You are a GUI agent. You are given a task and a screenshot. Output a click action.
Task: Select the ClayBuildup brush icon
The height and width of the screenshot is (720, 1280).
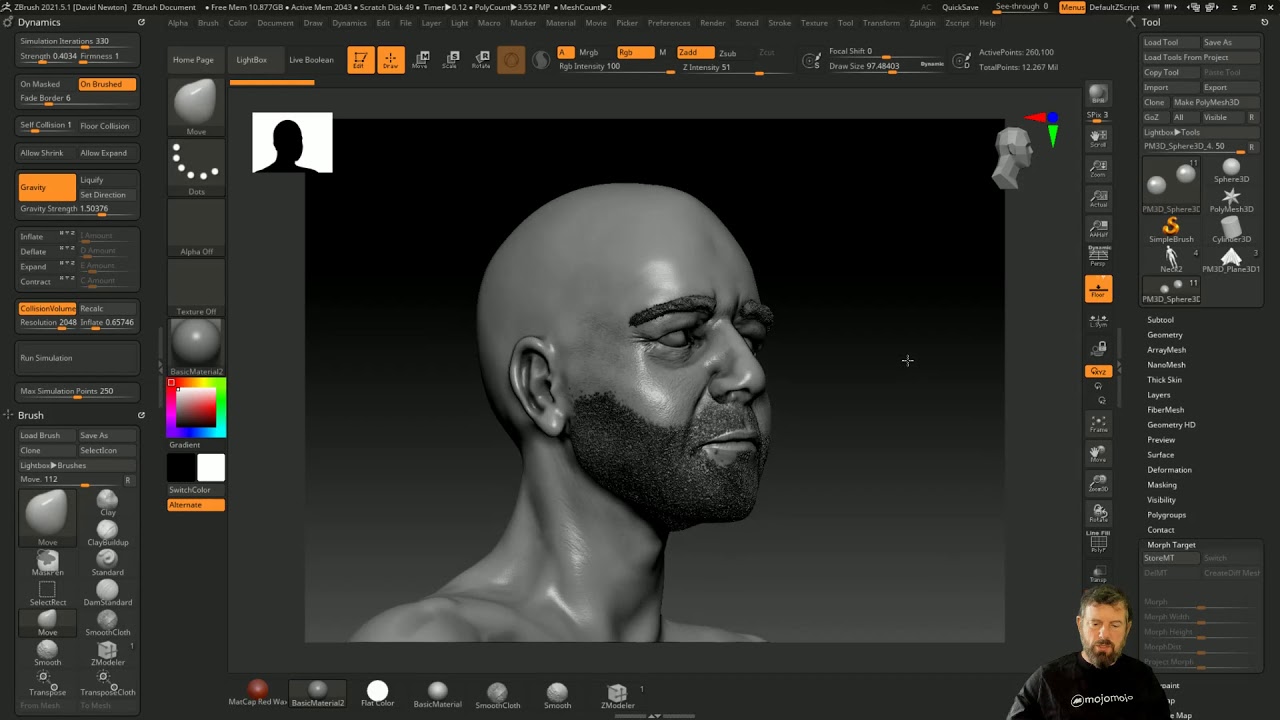pyautogui.click(x=107, y=533)
